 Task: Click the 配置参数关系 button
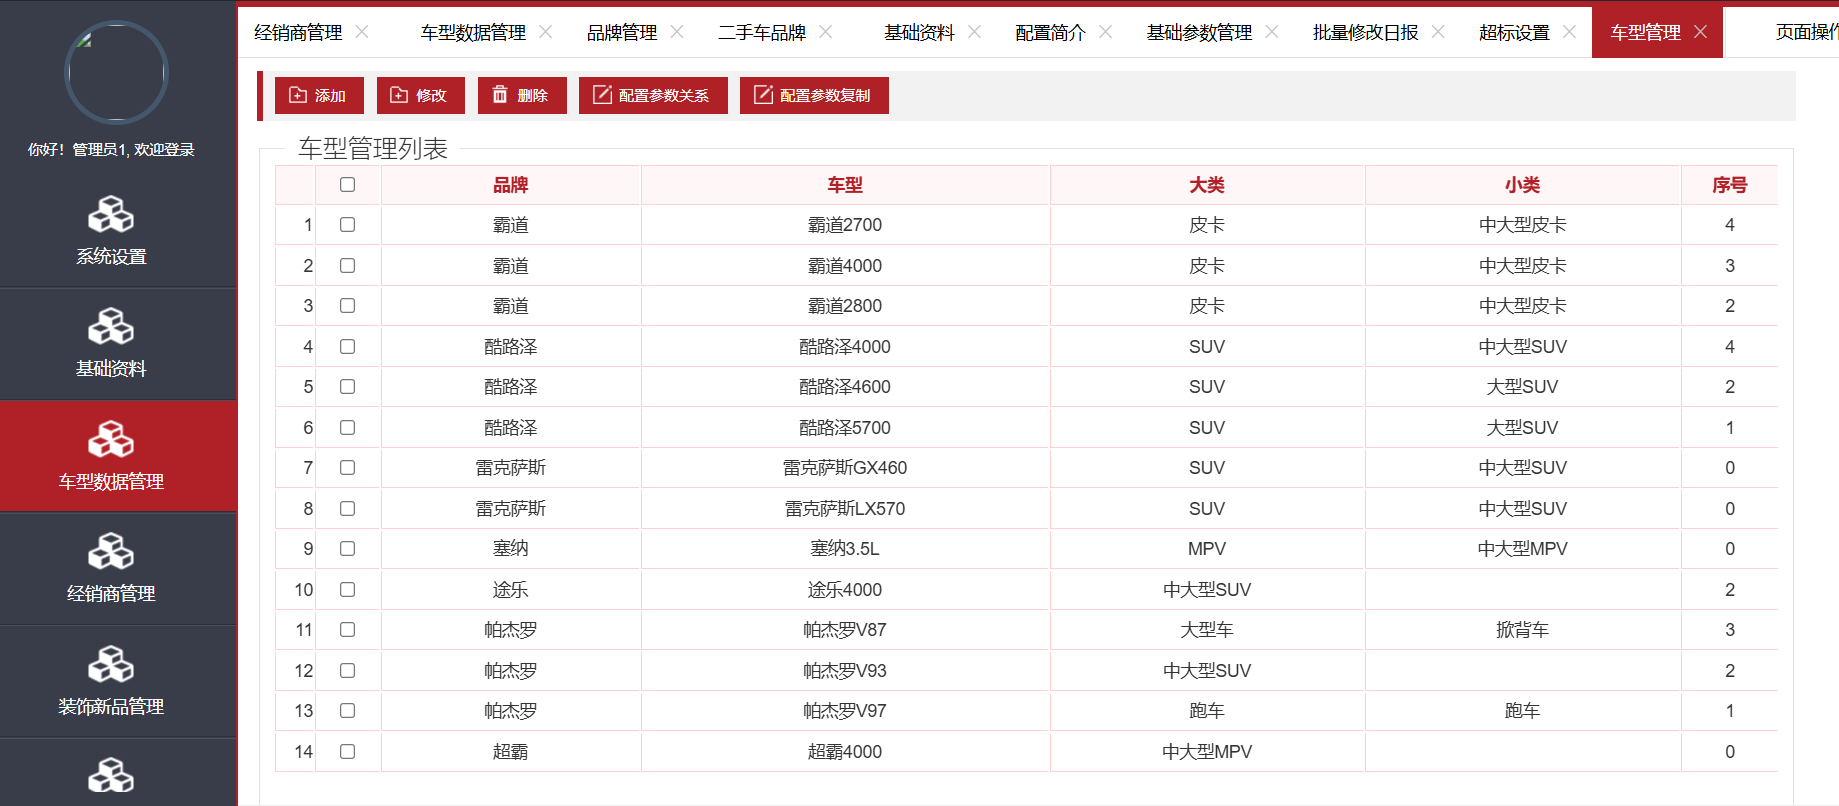point(652,95)
